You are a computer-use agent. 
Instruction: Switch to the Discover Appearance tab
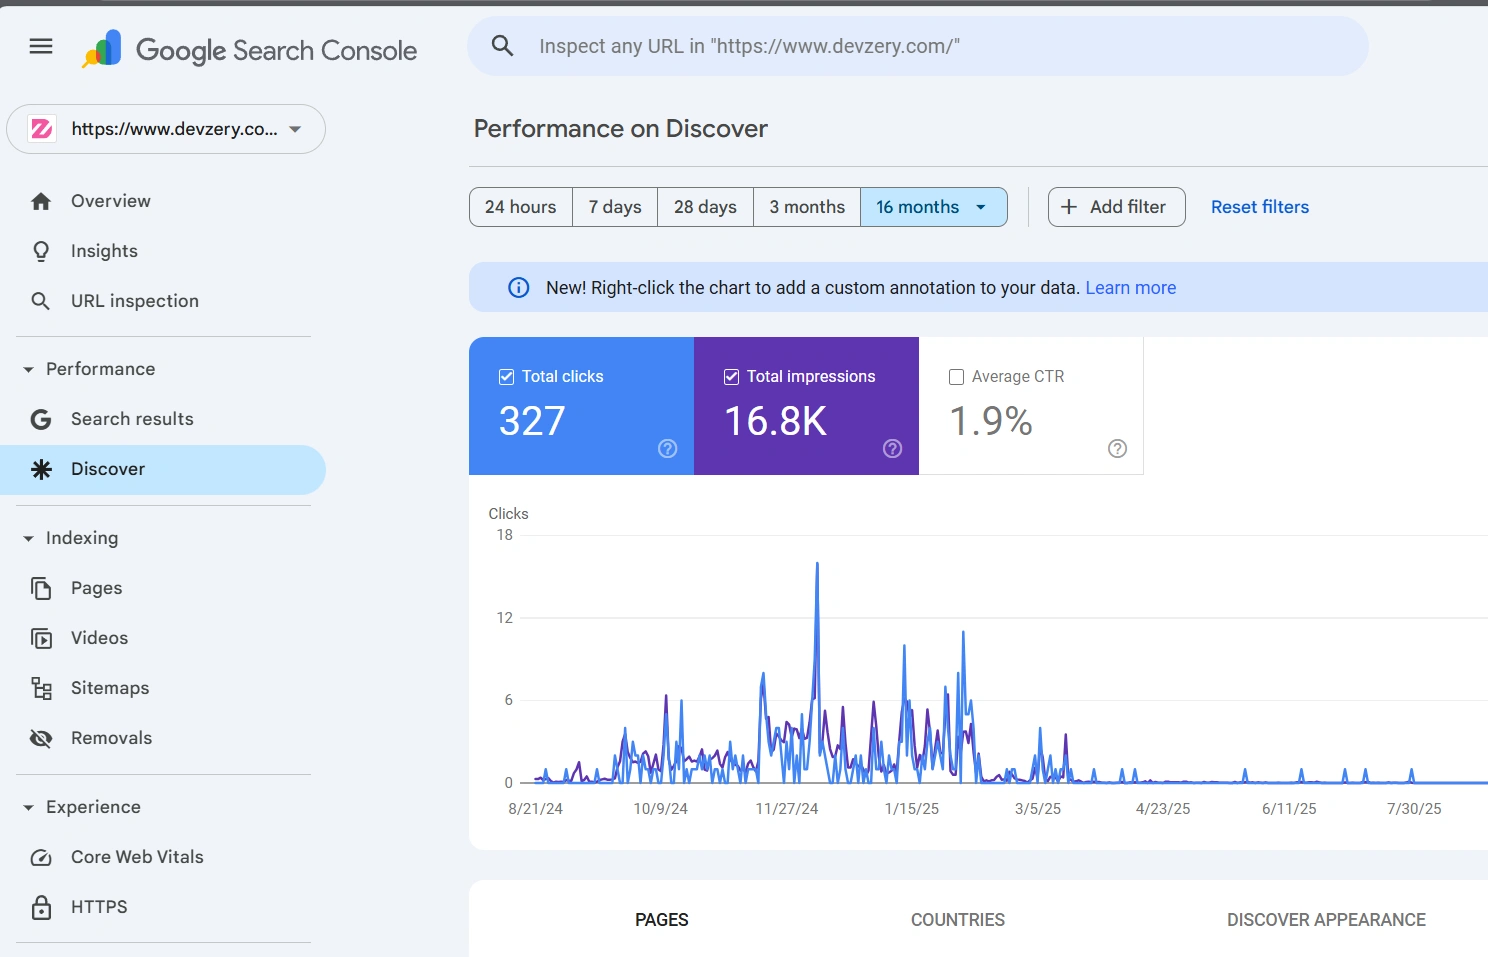tap(1326, 920)
